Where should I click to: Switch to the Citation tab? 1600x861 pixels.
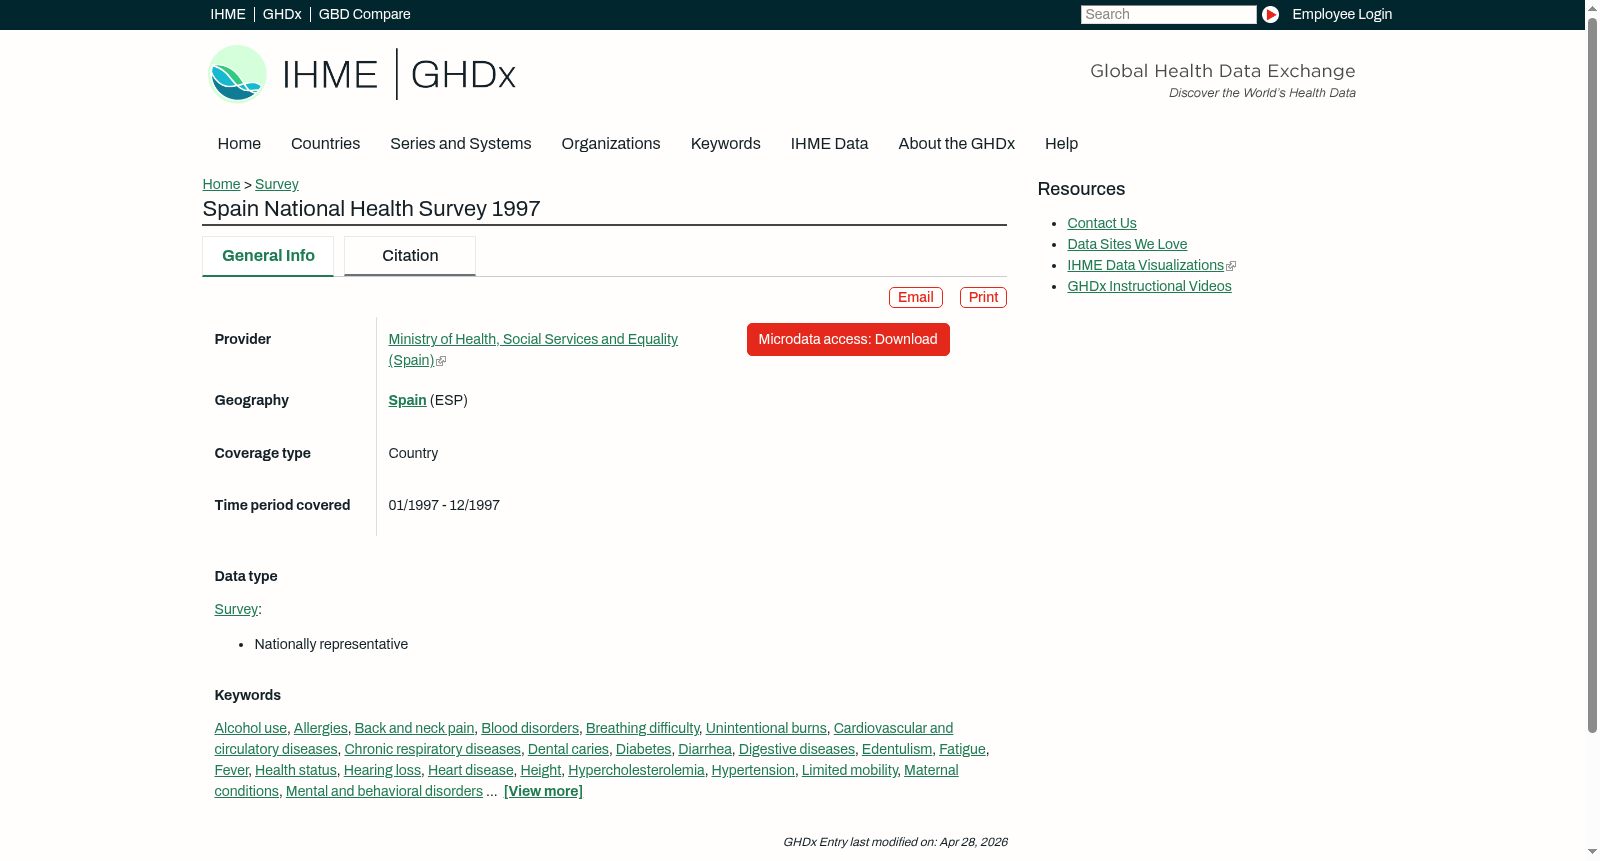click(410, 256)
